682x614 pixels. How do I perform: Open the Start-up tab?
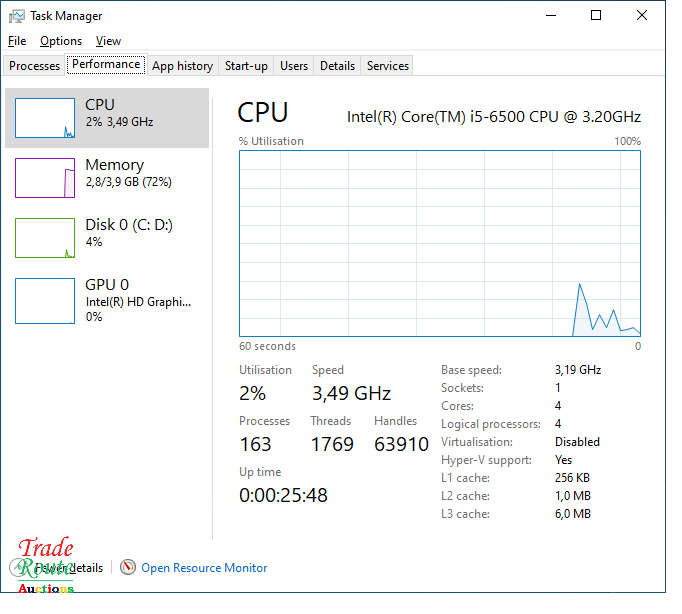pos(246,66)
